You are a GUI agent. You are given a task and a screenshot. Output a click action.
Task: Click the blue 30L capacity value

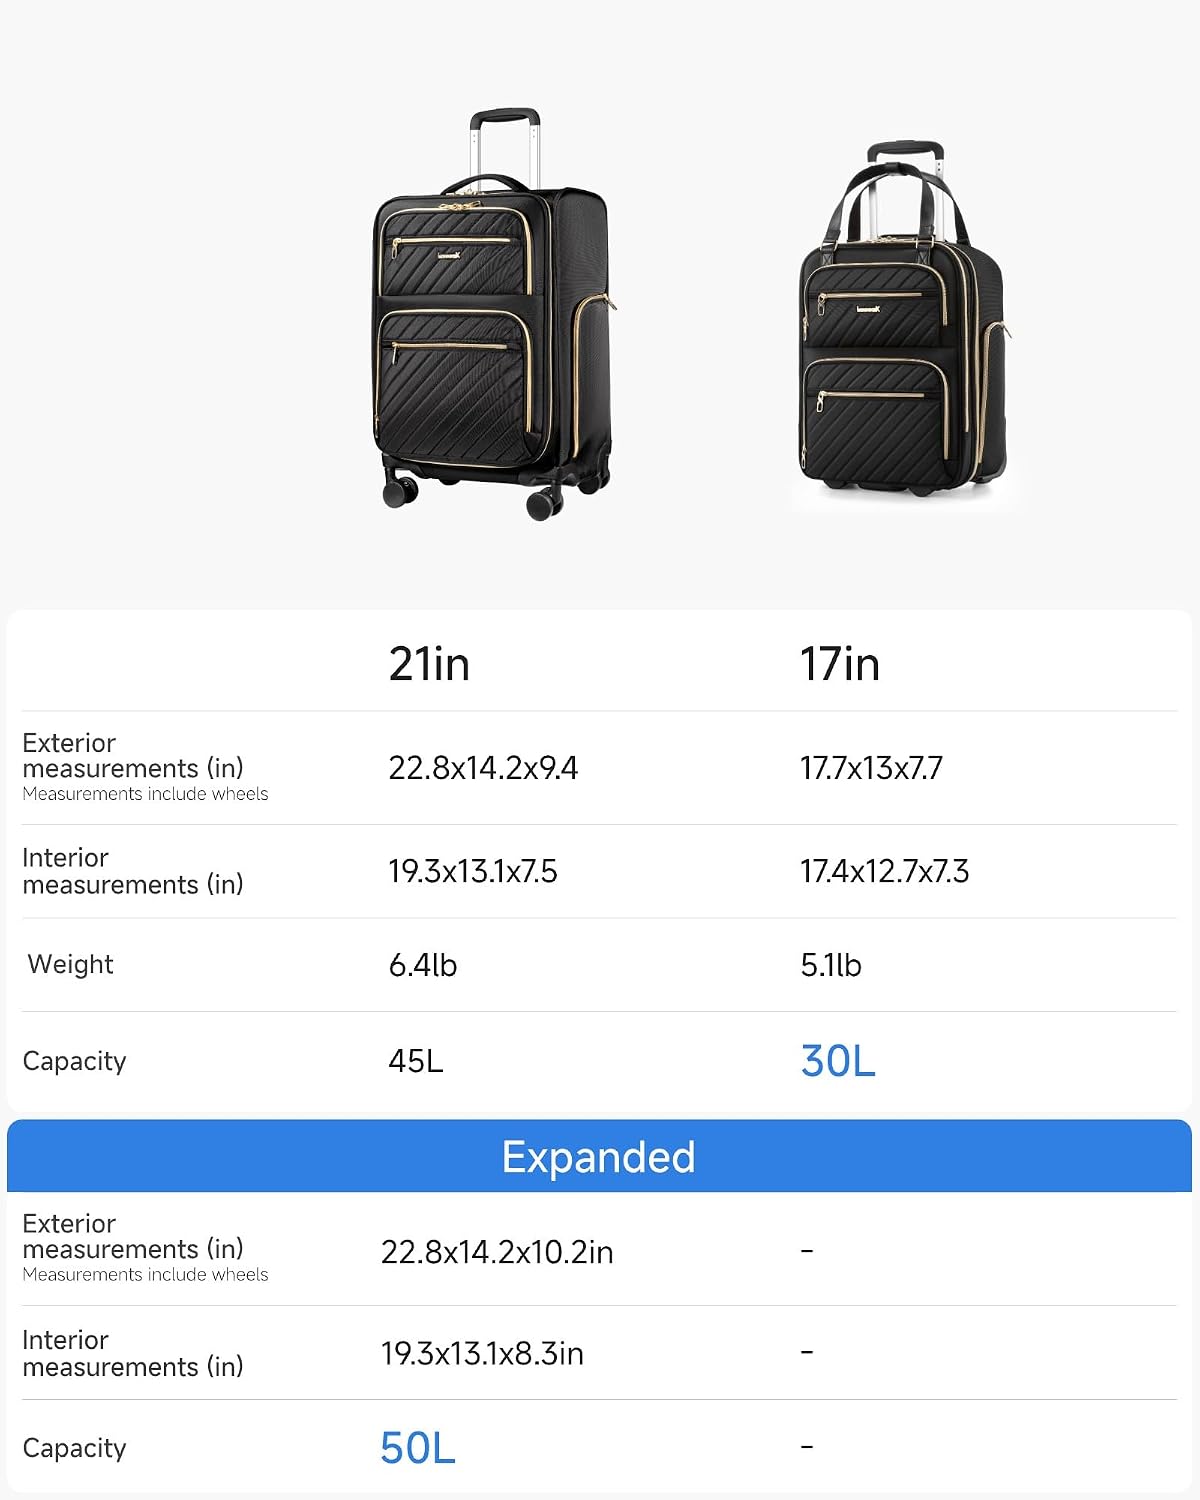(838, 1061)
